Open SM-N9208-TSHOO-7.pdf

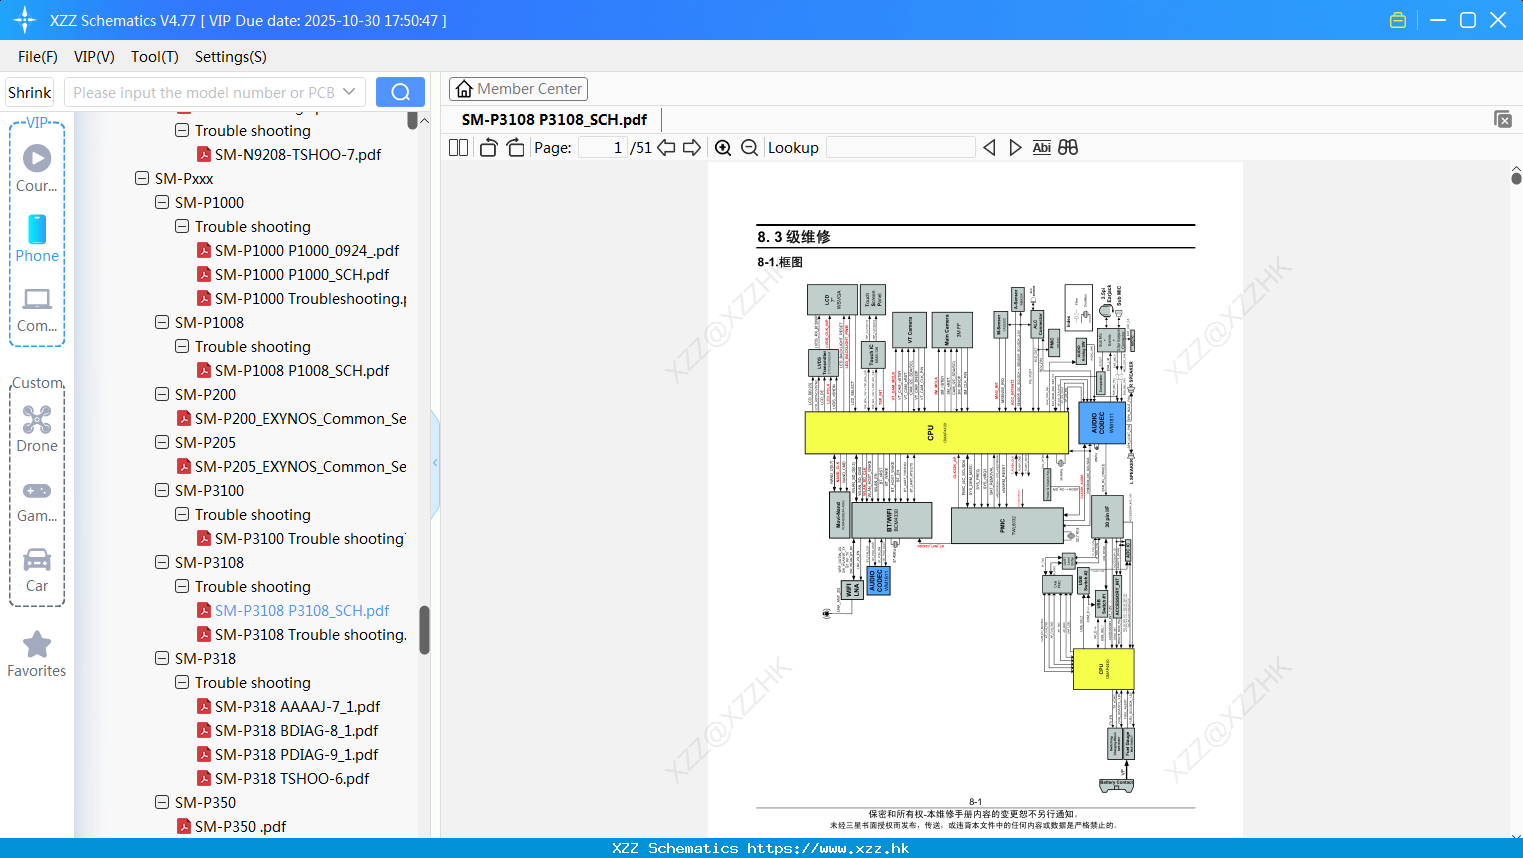[x=297, y=154]
